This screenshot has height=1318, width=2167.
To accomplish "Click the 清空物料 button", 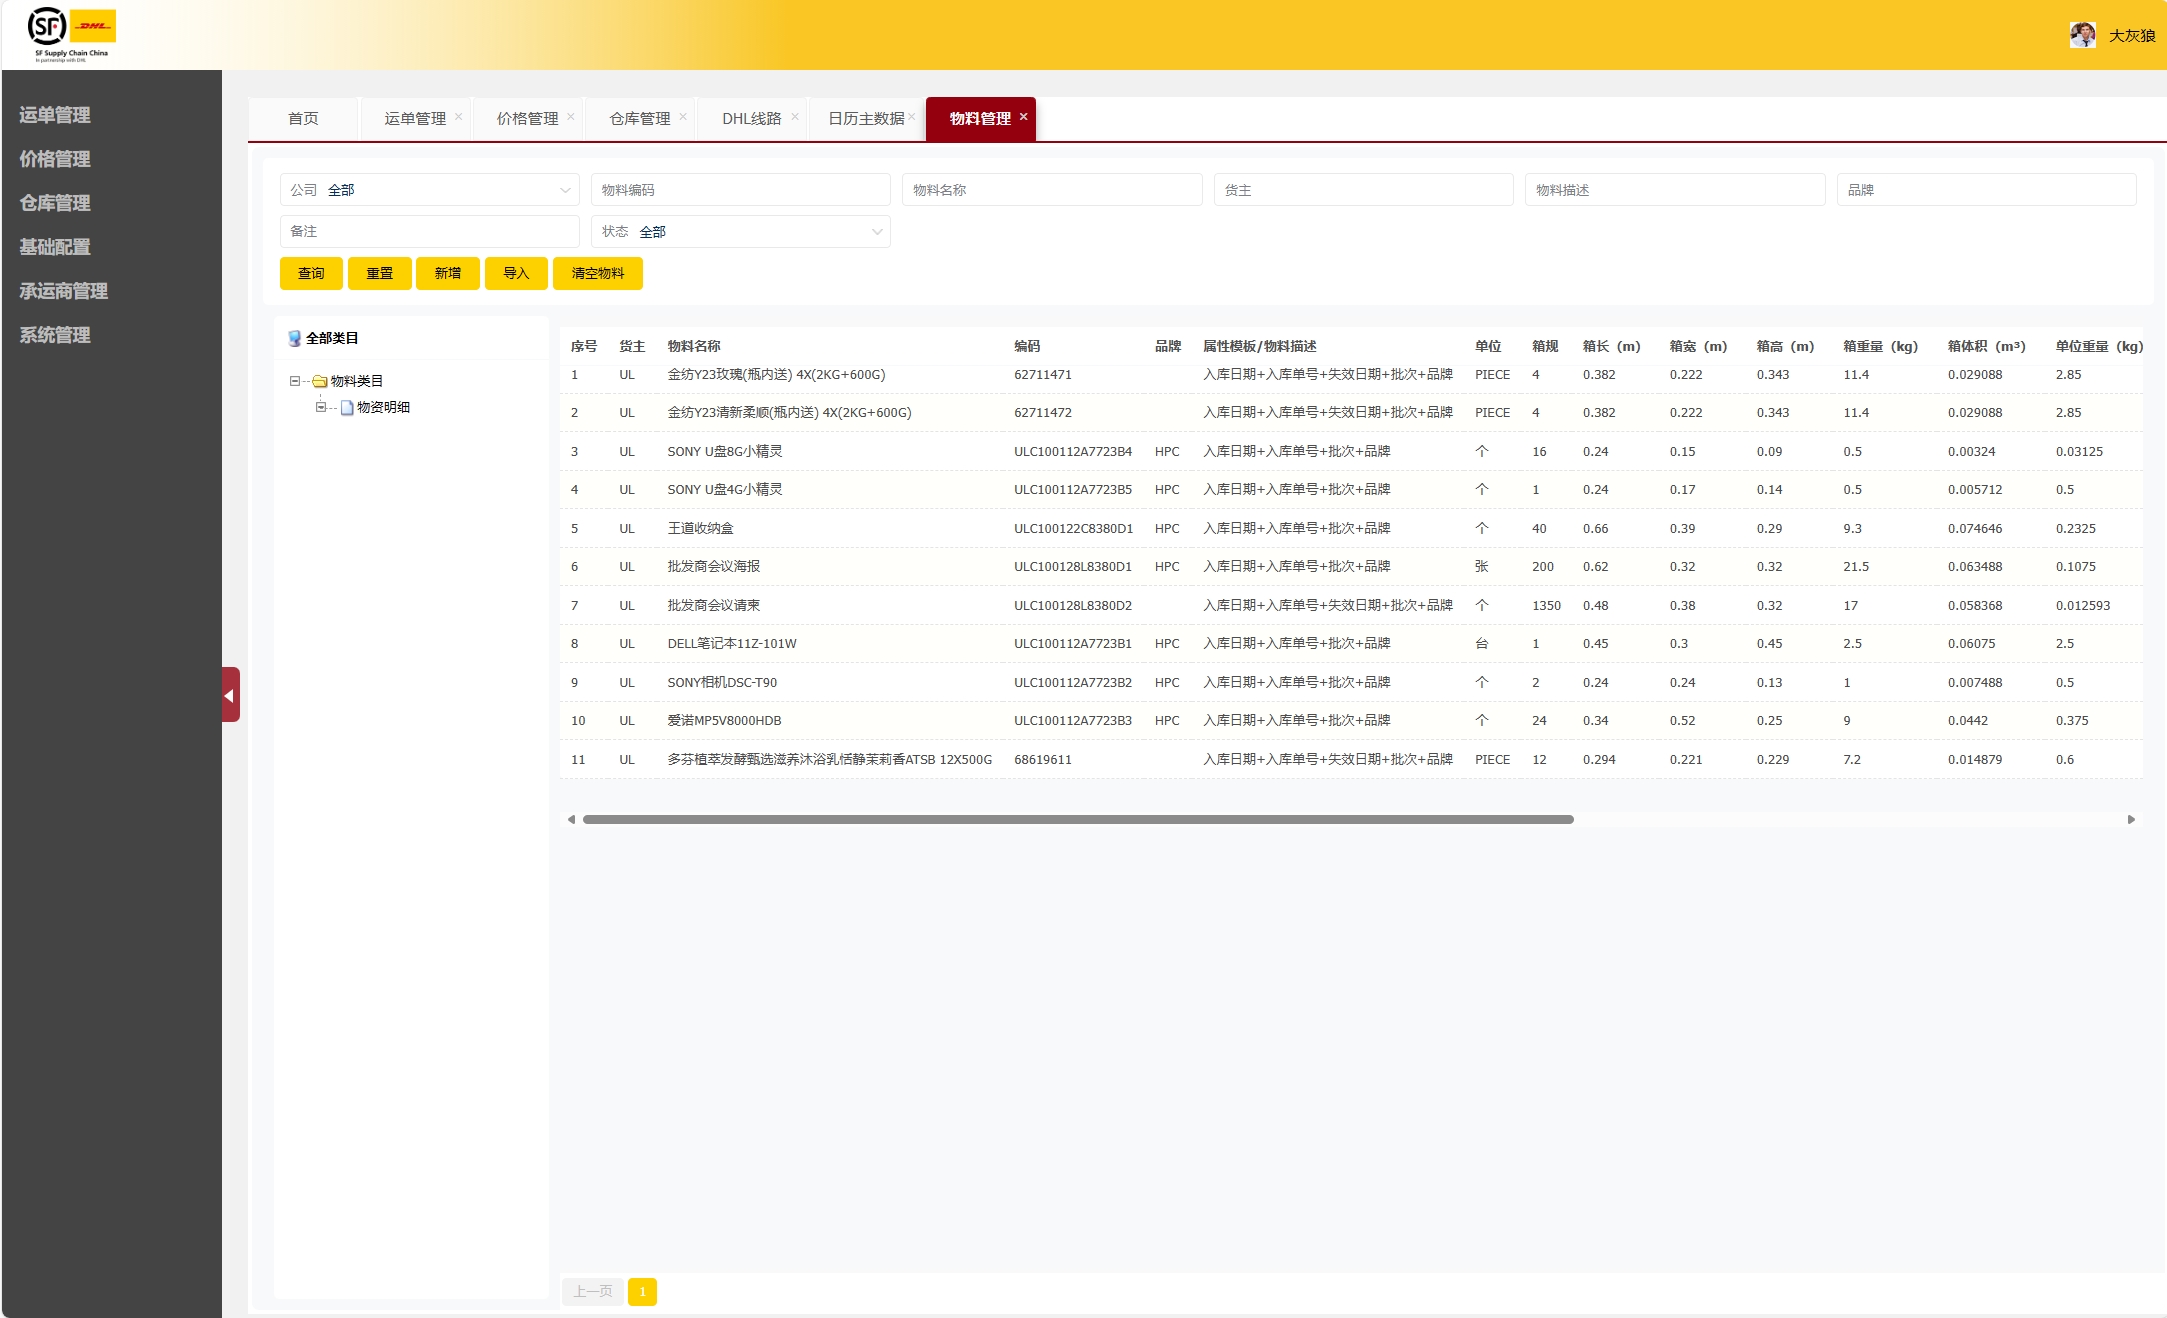I will (x=598, y=273).
